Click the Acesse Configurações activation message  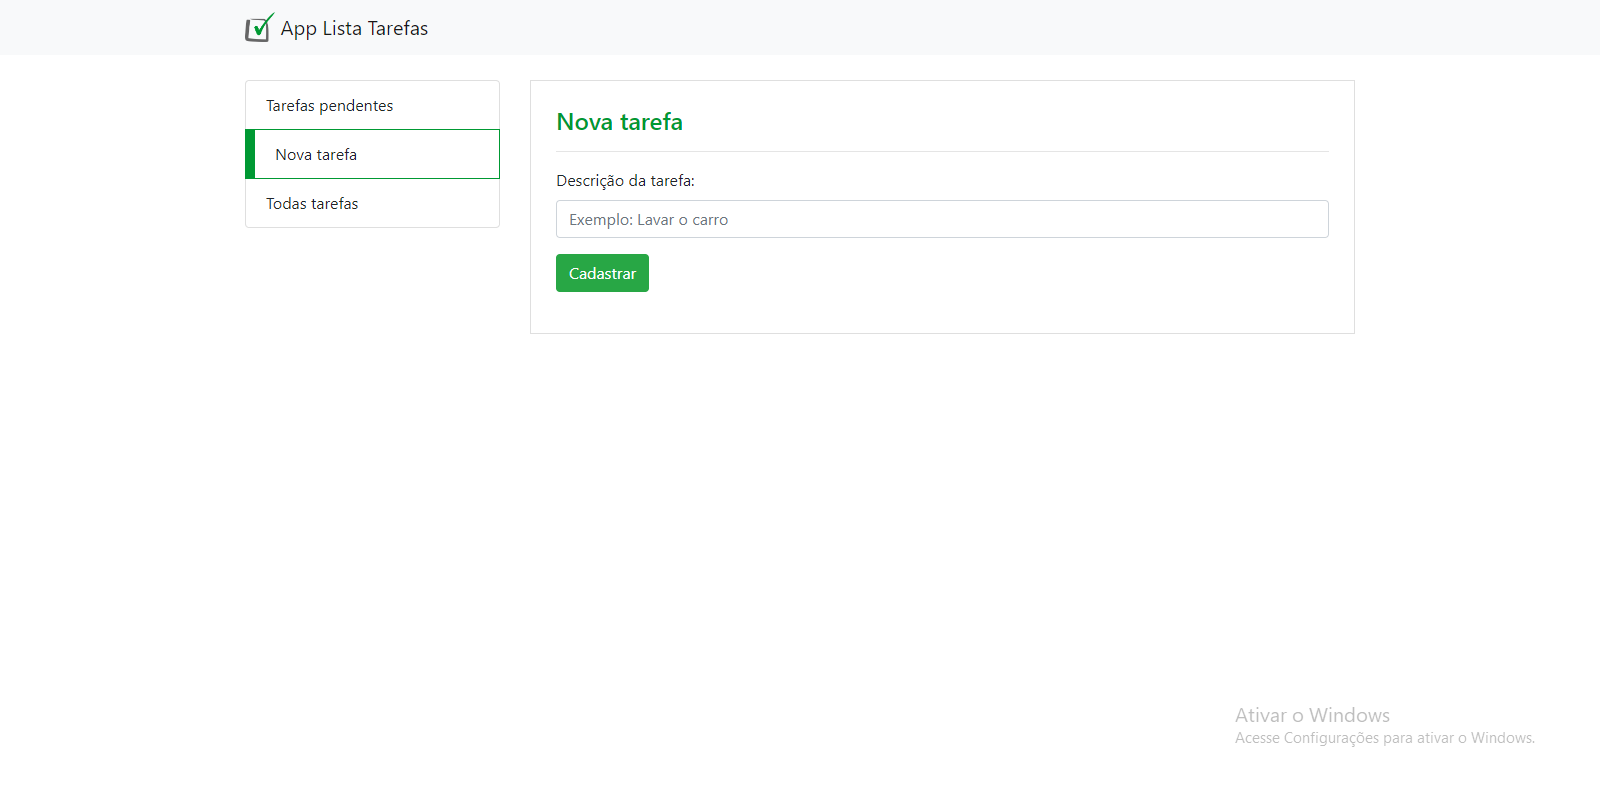(1384, 738)
